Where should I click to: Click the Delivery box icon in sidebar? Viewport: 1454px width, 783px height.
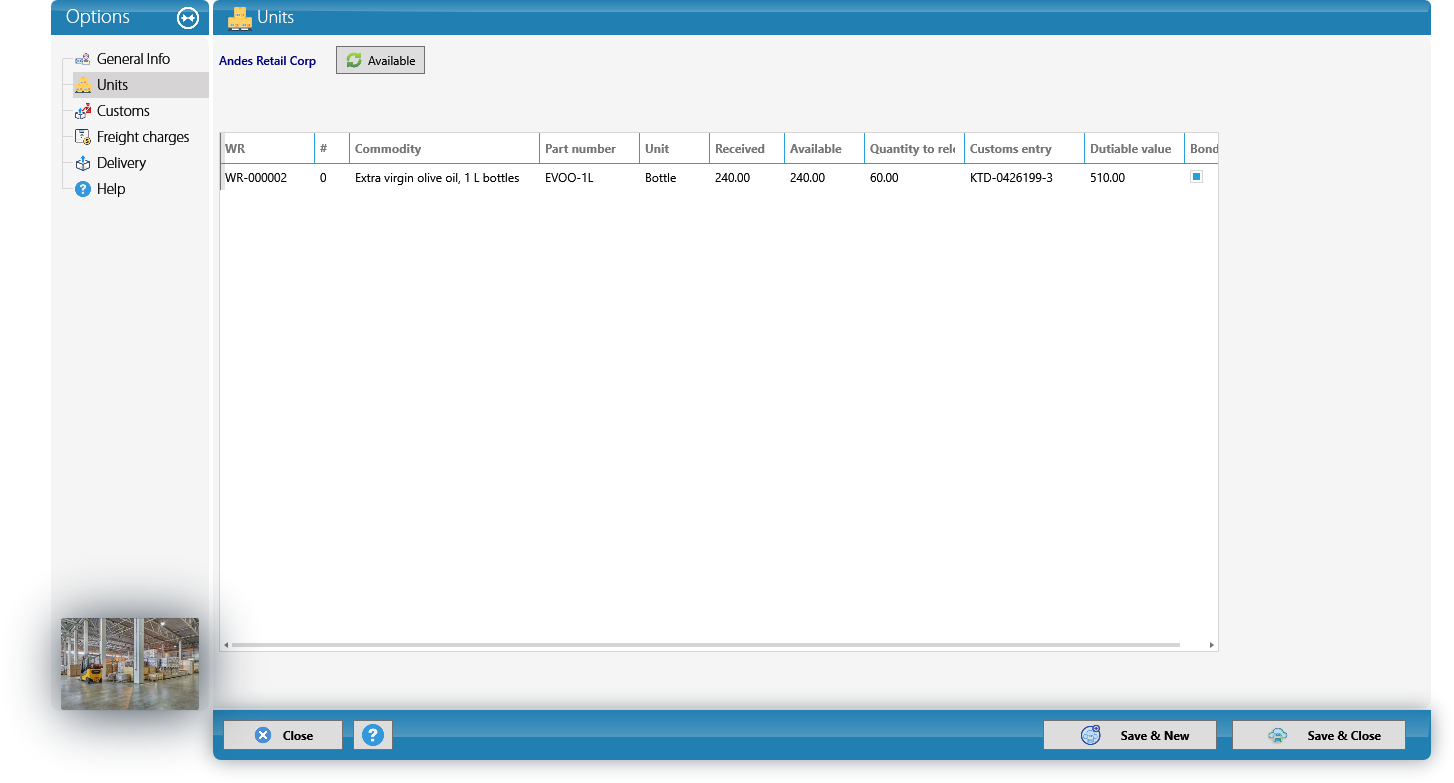coord(83,163)
